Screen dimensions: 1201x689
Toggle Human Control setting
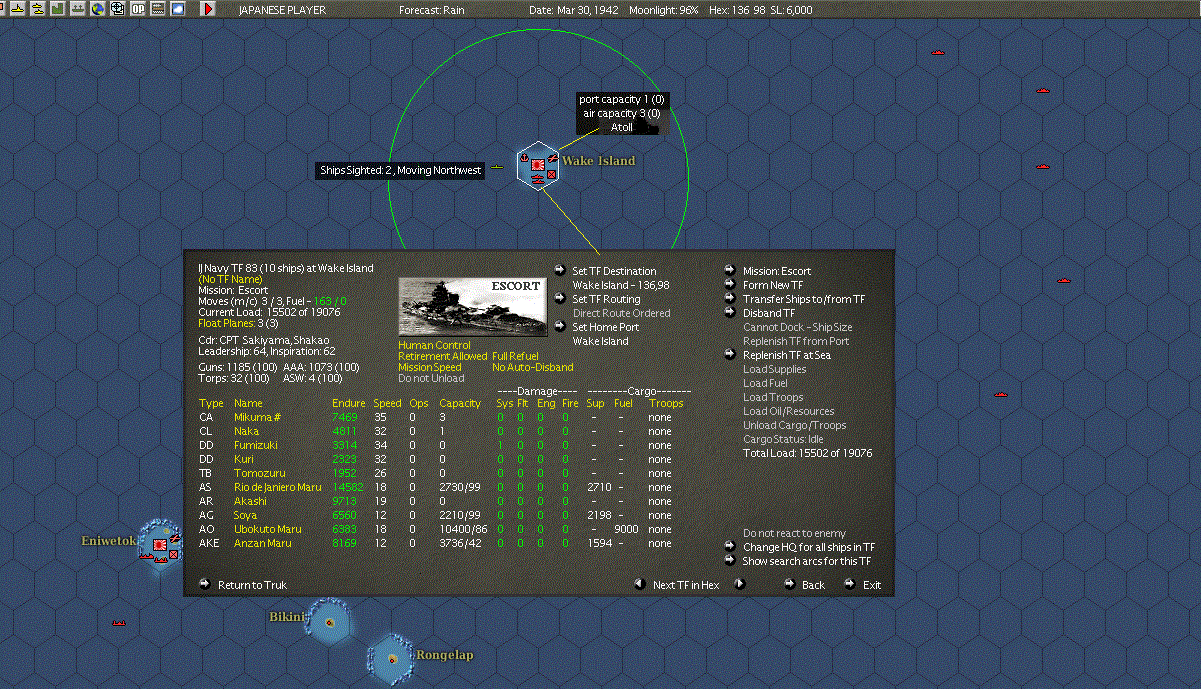(x=434, y=345)
